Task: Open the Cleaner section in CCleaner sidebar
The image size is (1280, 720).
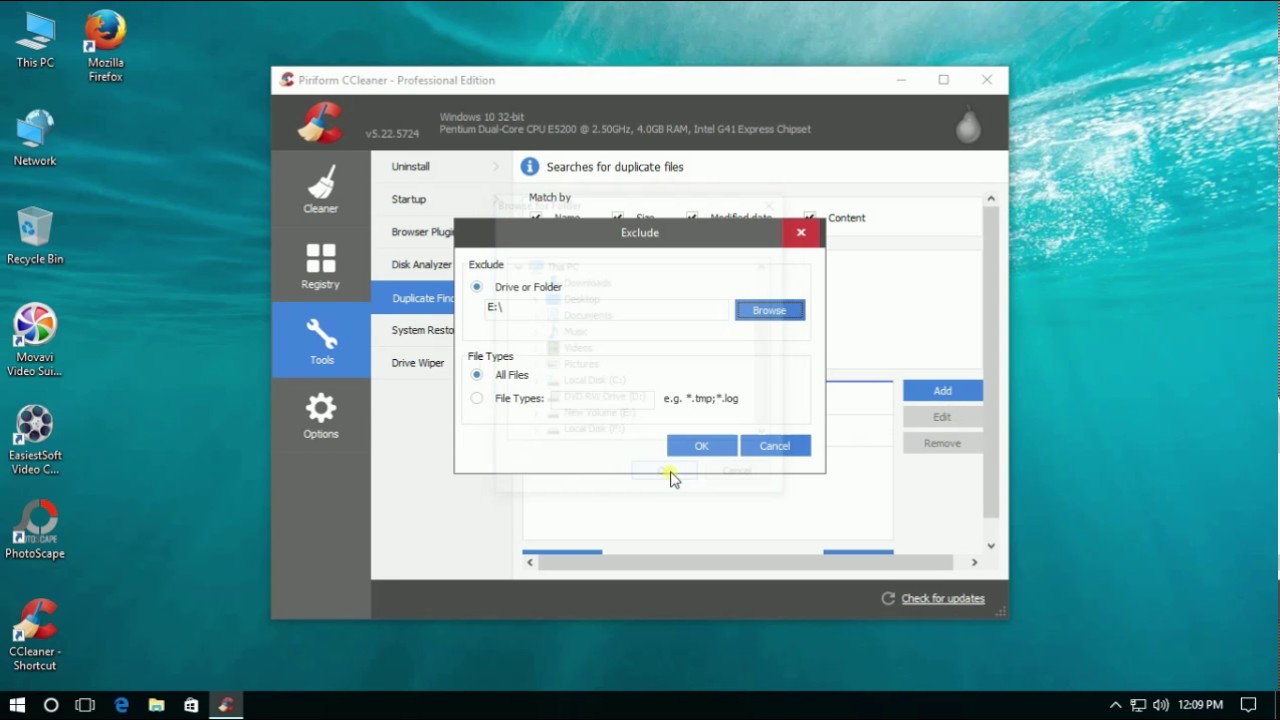Action: click(x=321, y=190)
